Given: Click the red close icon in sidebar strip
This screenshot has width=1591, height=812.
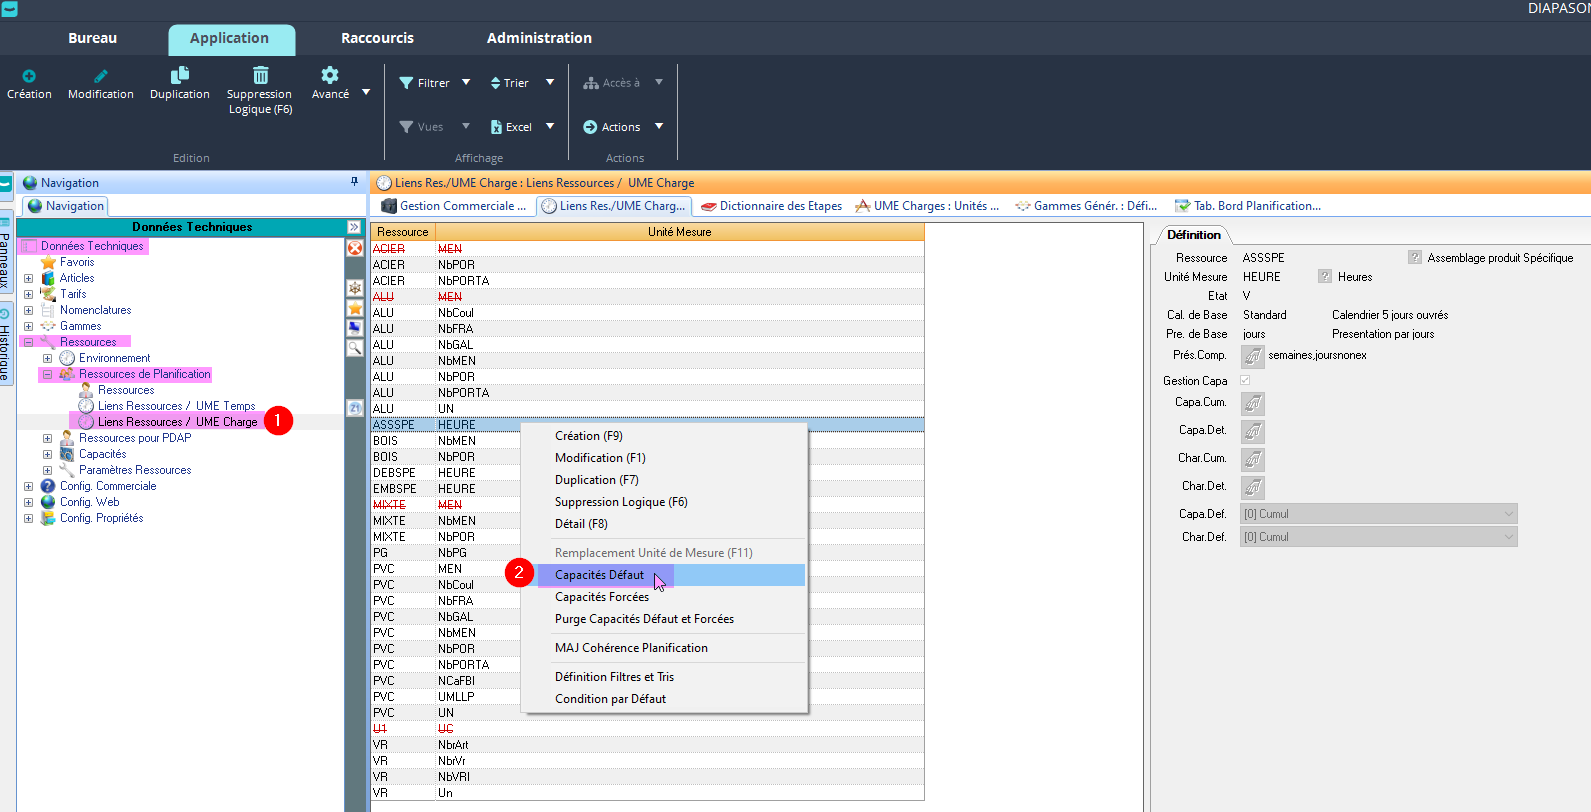Looking at the screenshot, I should point(355,248).
